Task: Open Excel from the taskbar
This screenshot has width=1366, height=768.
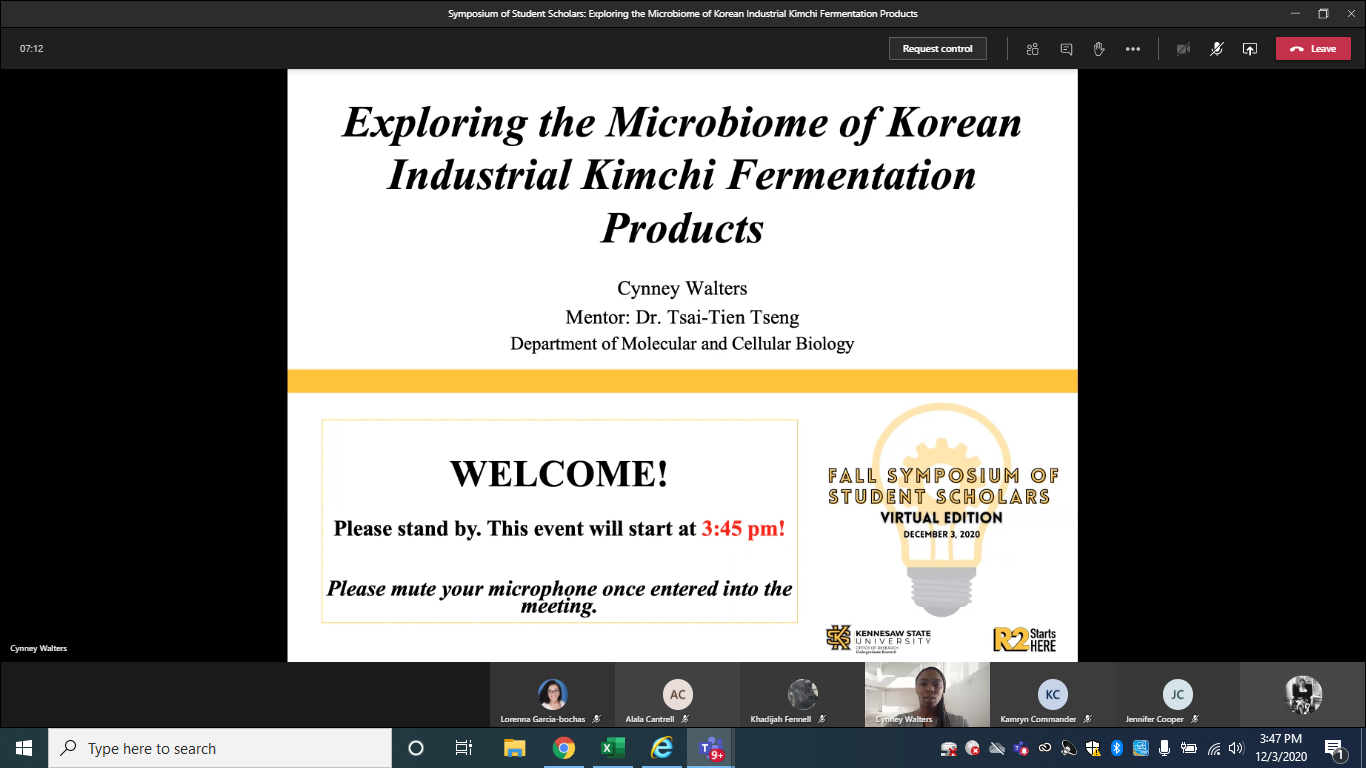Action: click(613, 748)
